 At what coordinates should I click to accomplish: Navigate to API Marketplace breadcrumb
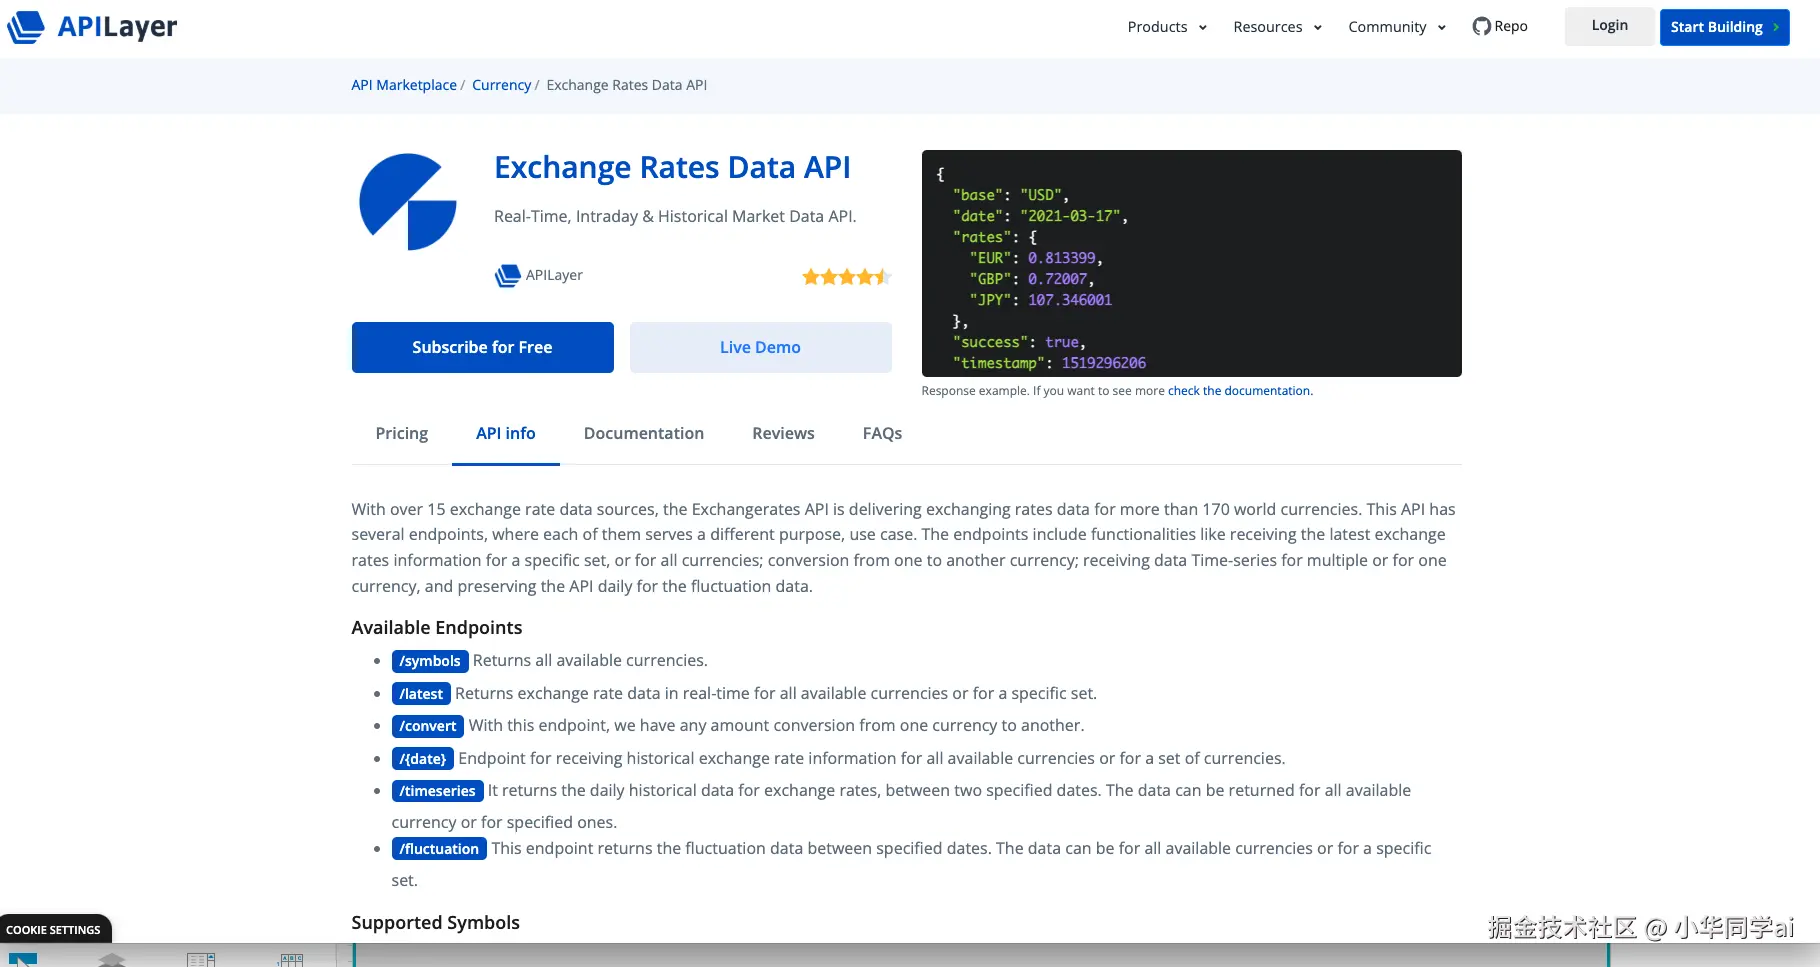[x=404, y=85]
